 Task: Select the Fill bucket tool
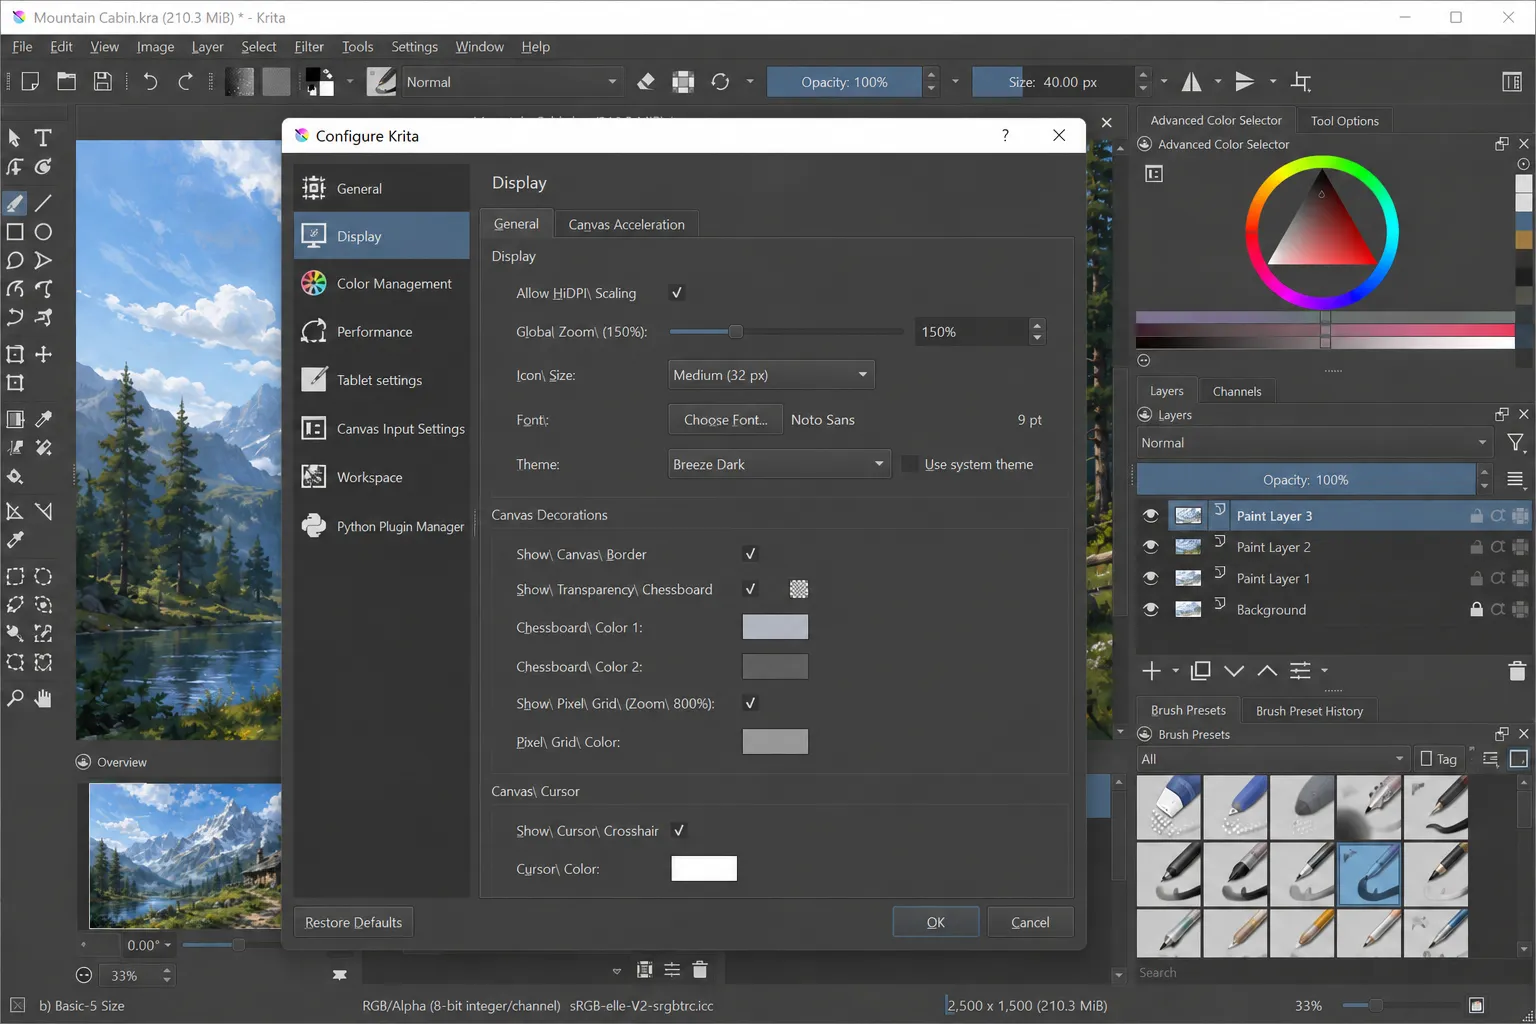(x=15, y=477)
